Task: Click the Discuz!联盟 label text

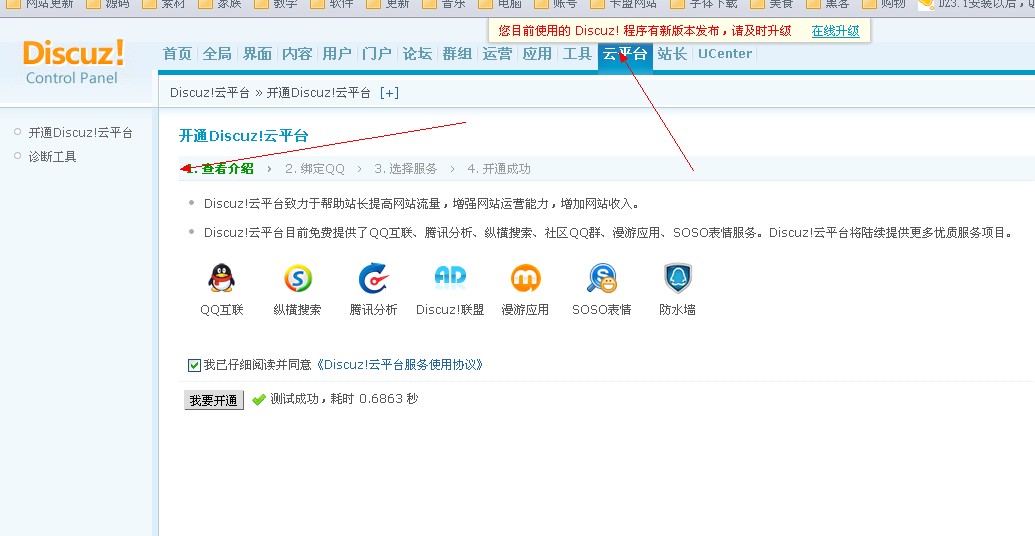Action: point(450,310)
